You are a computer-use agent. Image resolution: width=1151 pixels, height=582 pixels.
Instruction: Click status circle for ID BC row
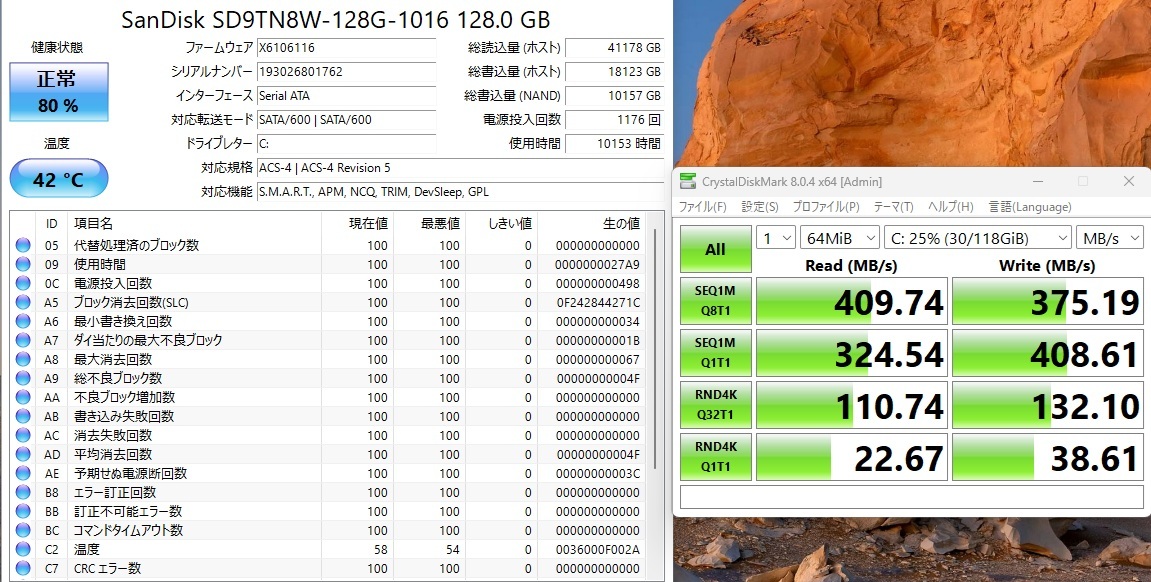23,531
